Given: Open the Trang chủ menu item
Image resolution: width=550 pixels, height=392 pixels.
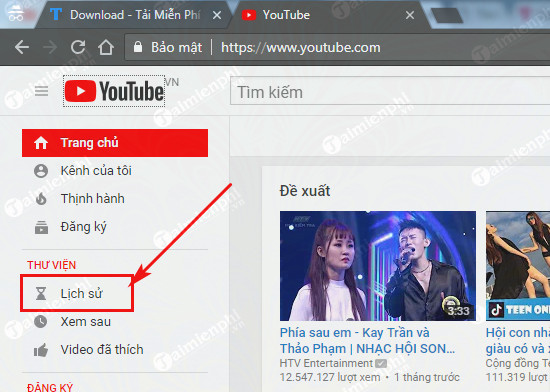Looking at the screenshot, I should point(115,143).
